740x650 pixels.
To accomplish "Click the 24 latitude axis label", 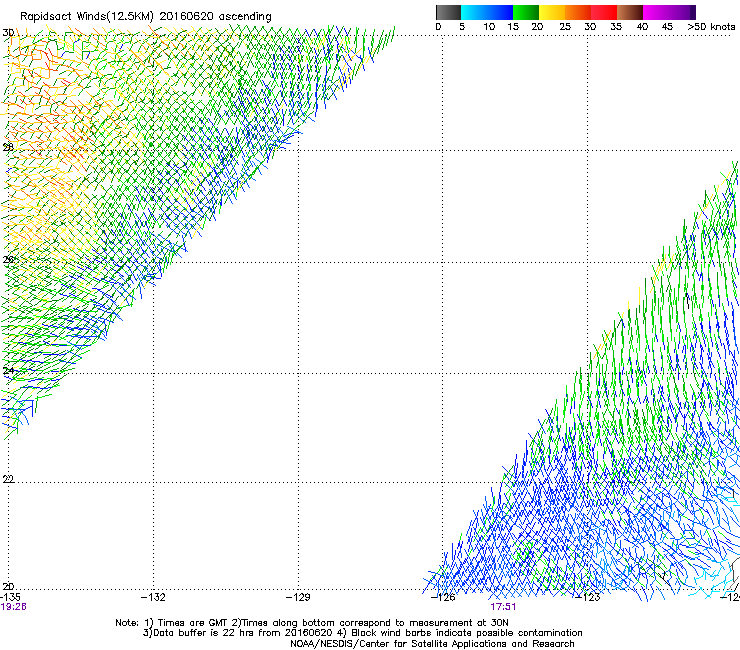I will click(8, 371).
